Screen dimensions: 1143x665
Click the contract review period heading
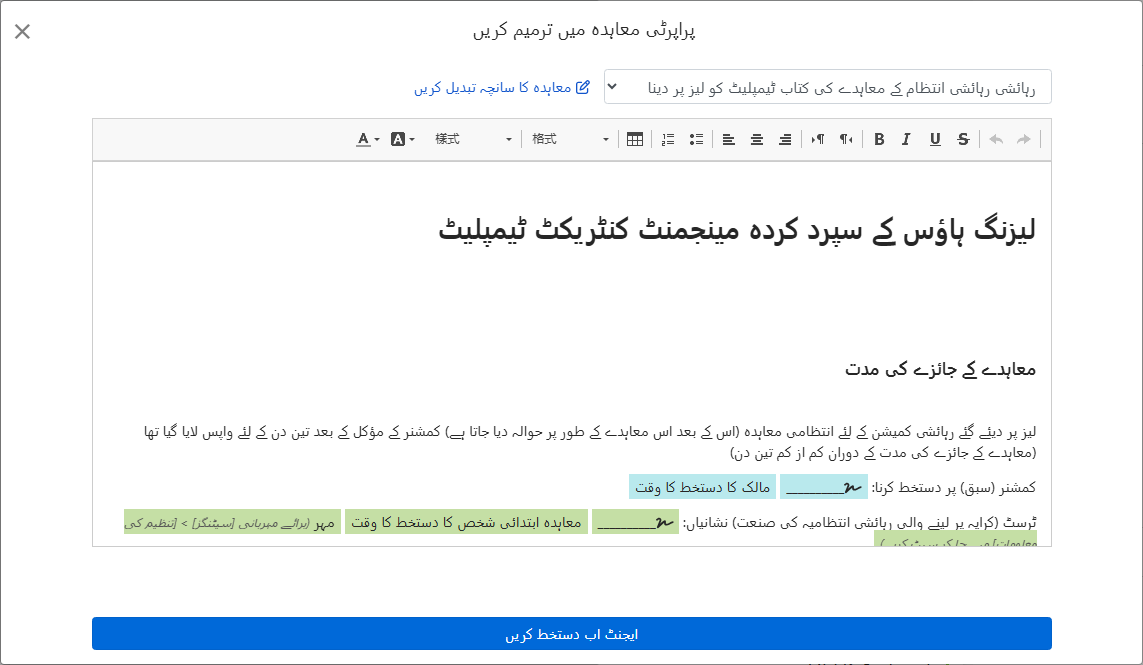pos(940,369)
